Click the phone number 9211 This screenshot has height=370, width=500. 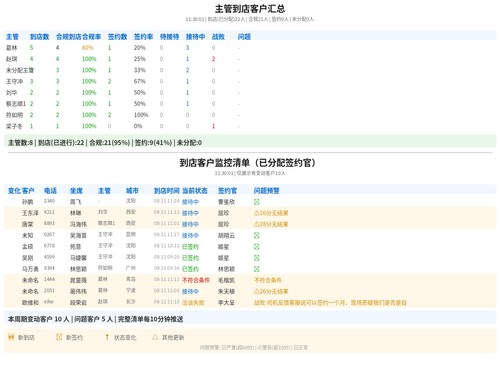(49, 212)
